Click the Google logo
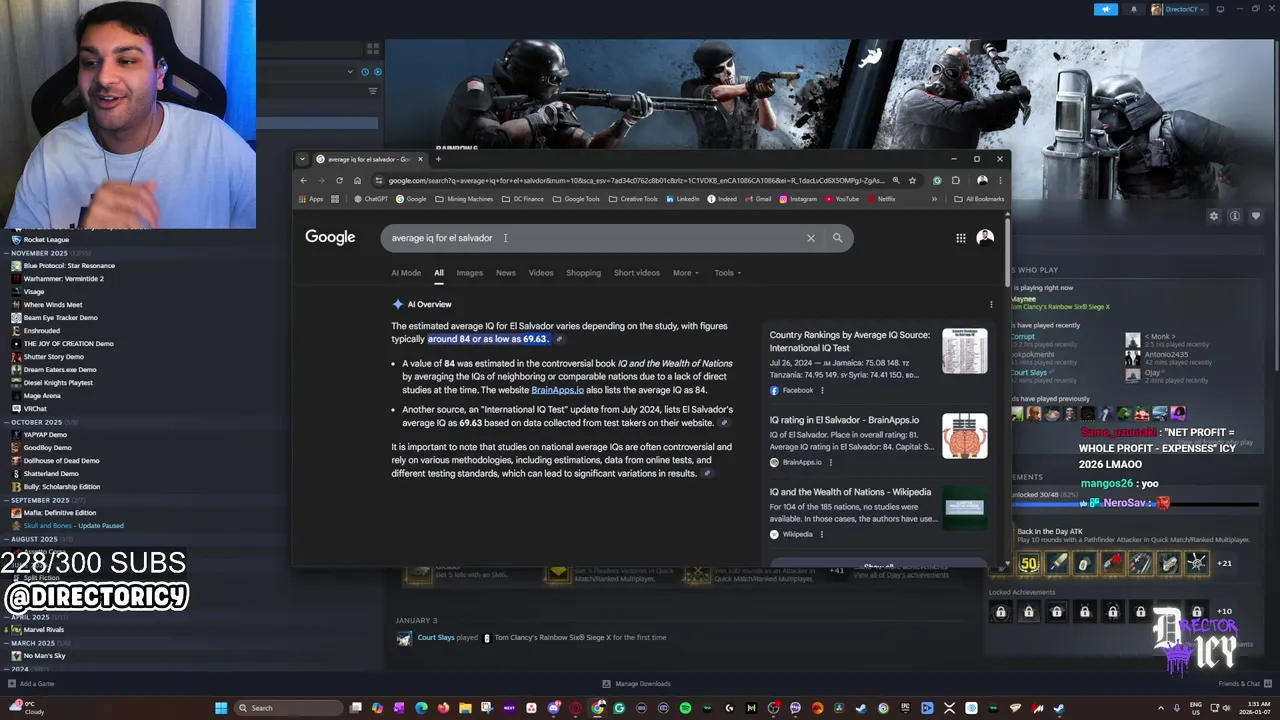The height and width of the screenshot is (720, 1280). (330, 237)
